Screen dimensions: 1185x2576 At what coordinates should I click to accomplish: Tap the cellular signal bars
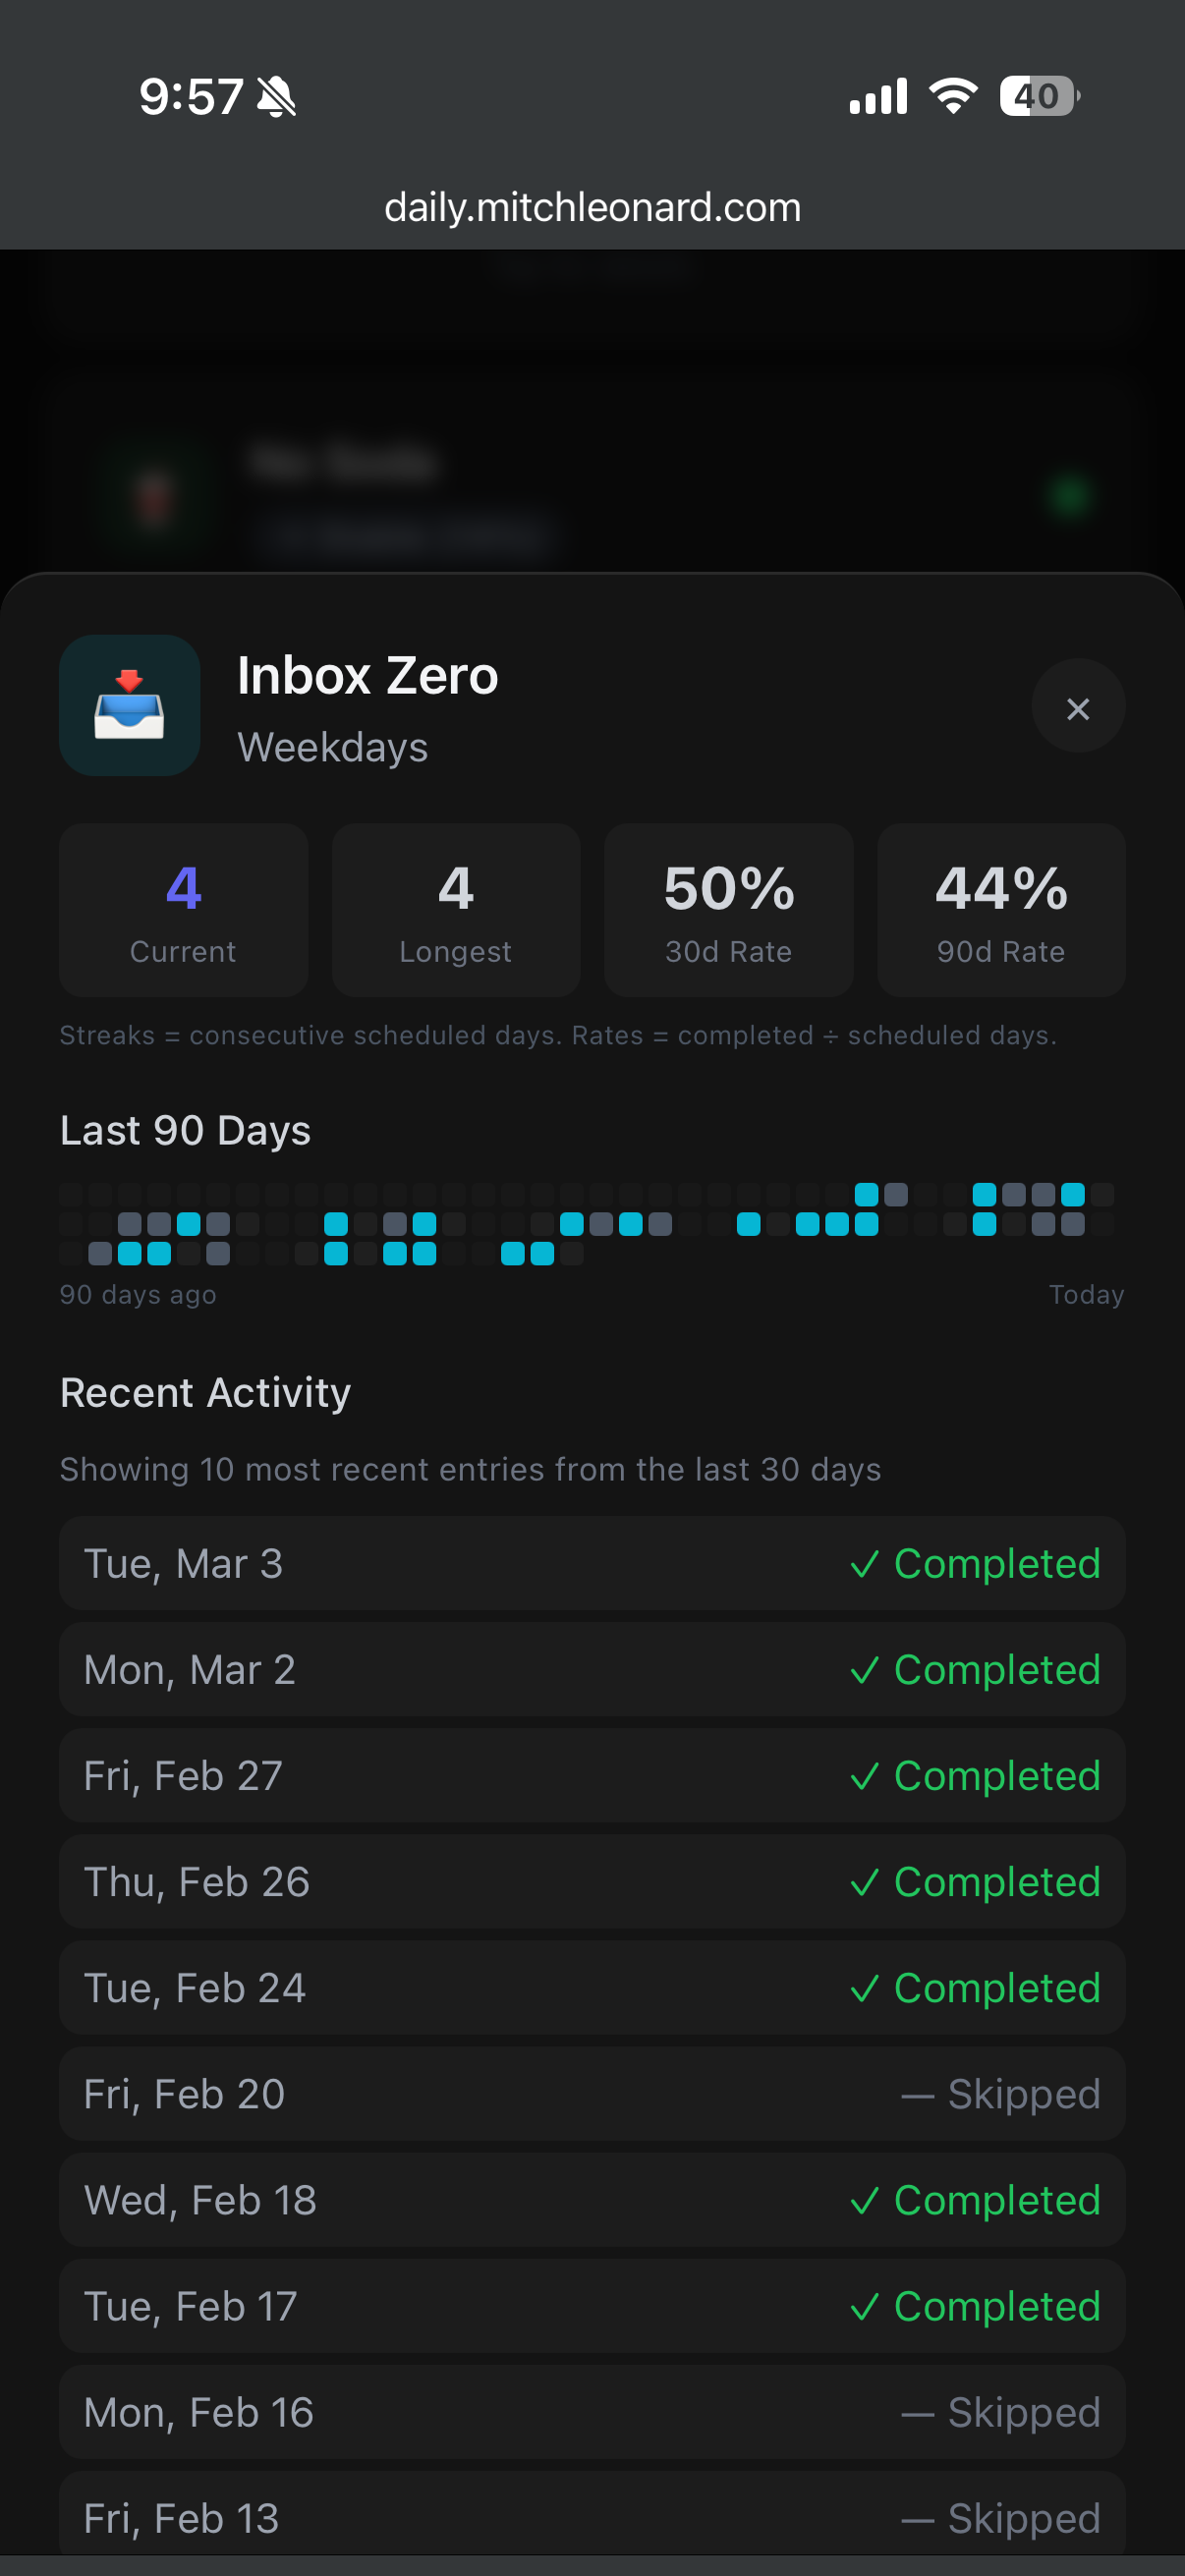click(x=878, y=97)
